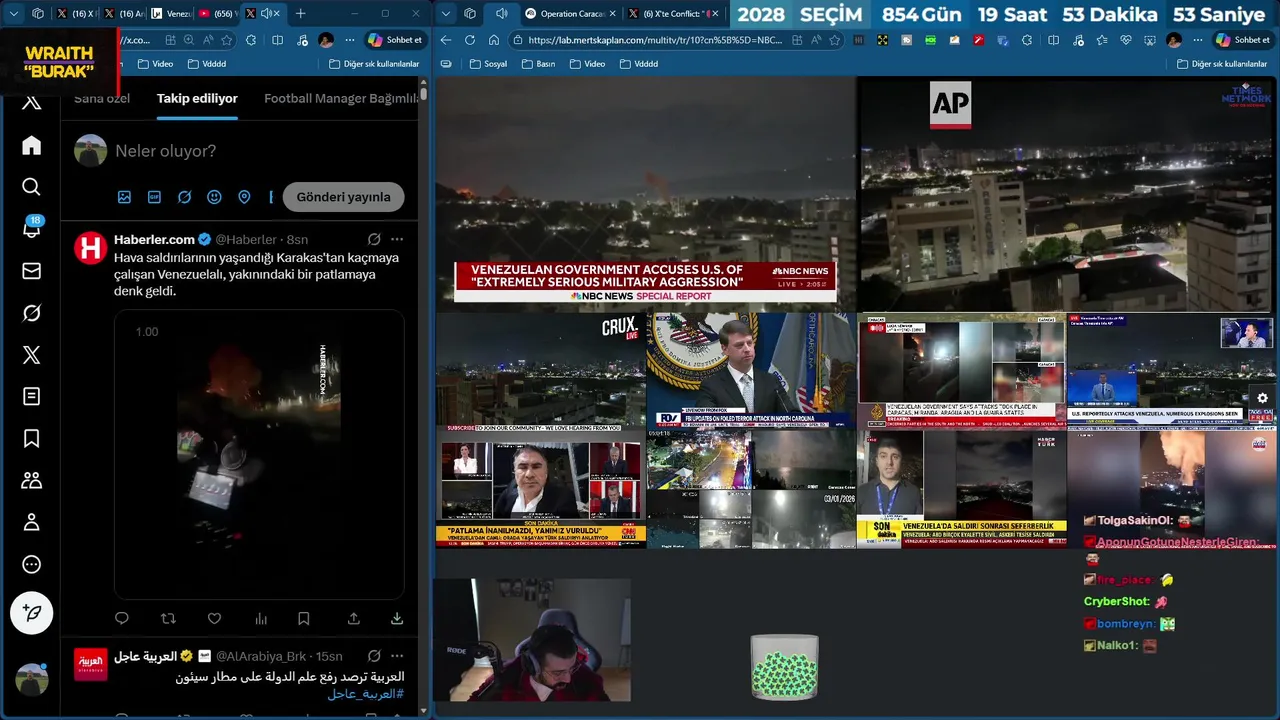Click right browser address bar URL

(655, 40)
